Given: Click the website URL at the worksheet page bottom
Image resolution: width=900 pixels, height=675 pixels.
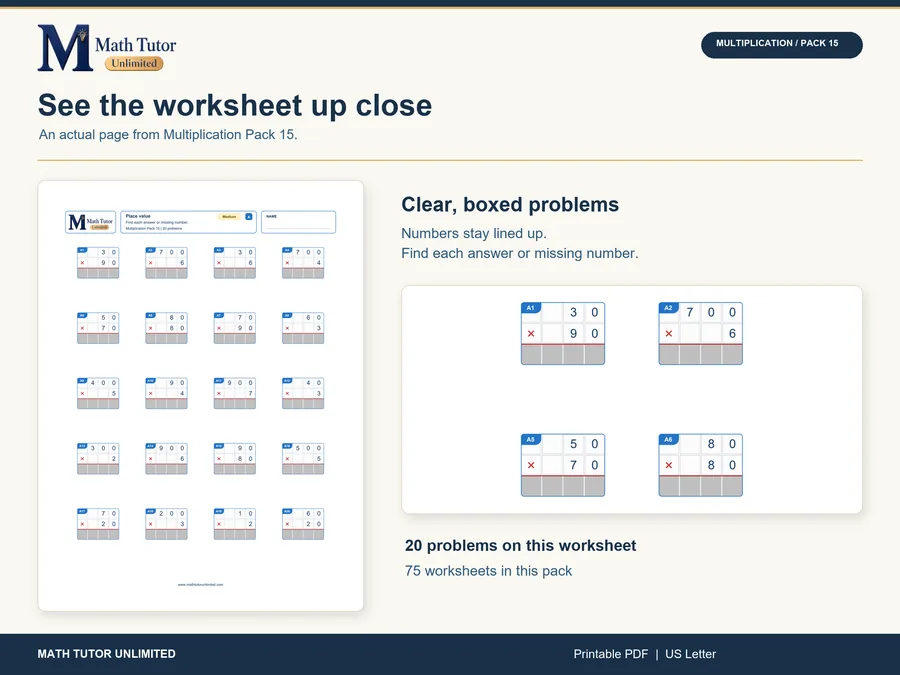Looking at the screenshot, I should [x=200, y=584].
